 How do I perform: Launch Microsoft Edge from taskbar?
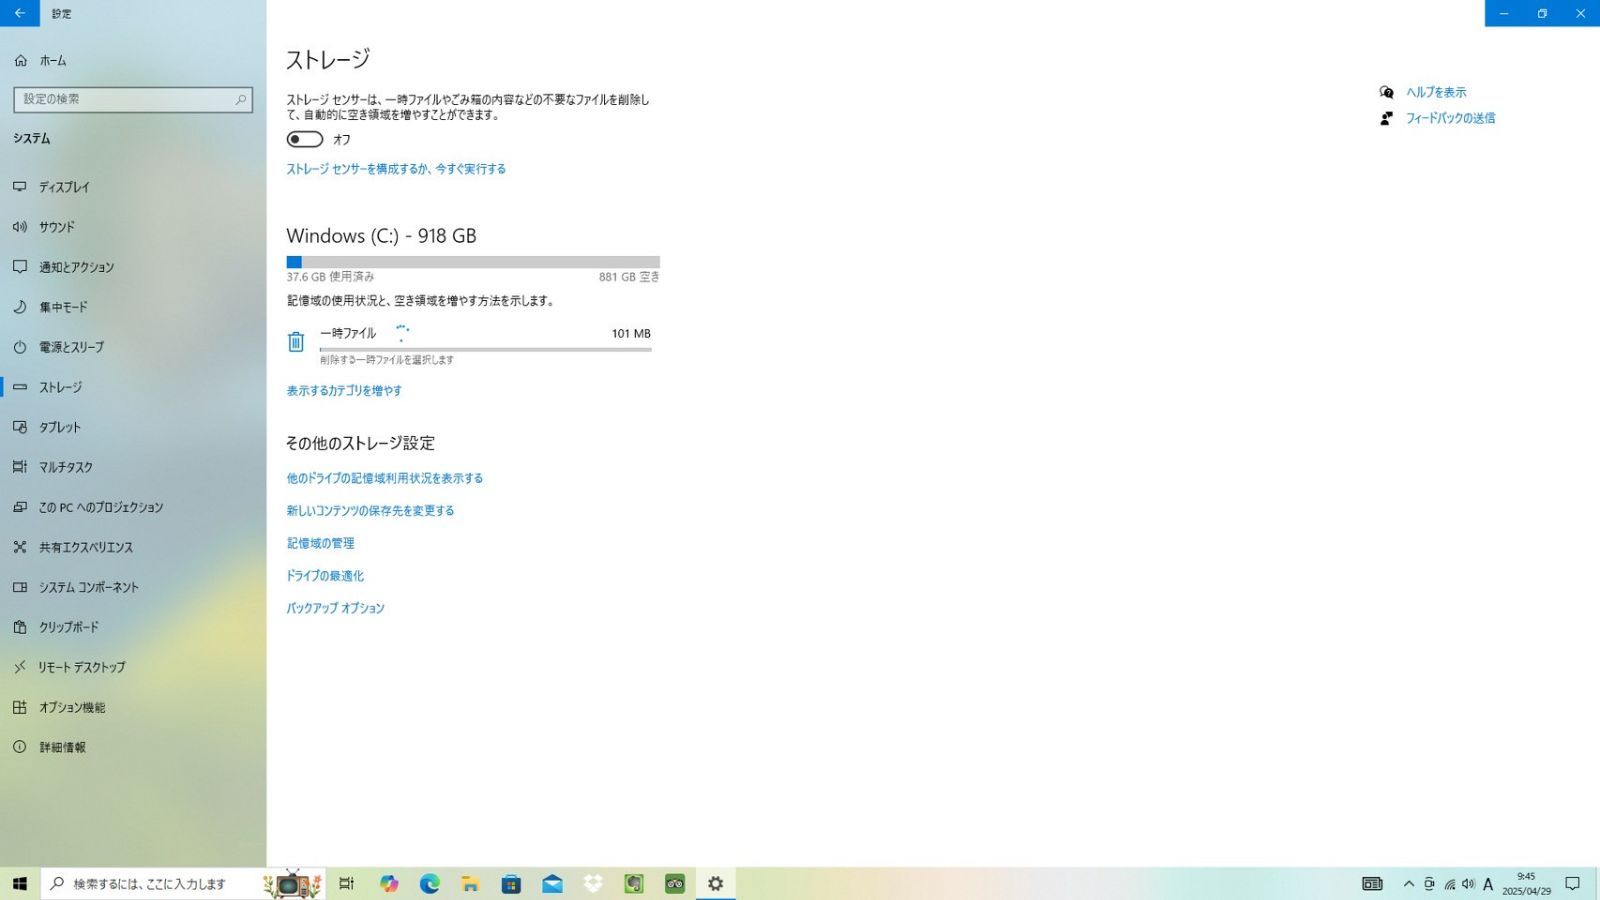pos(430,883)
